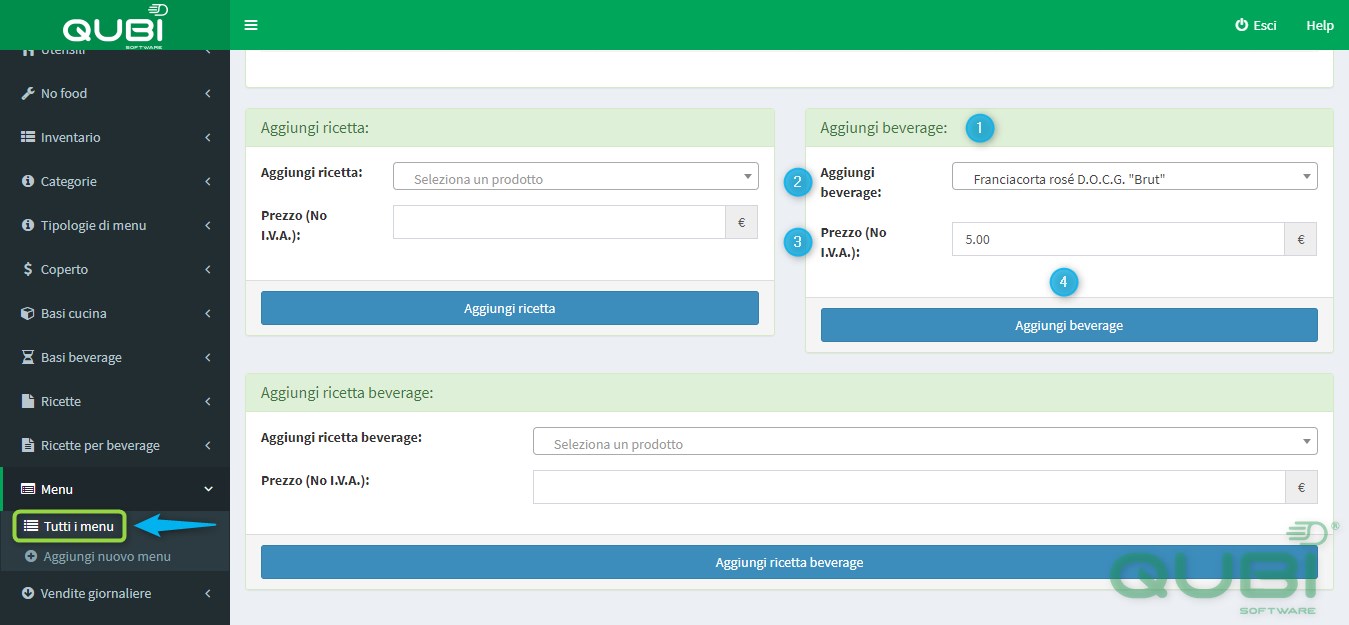This screenshot has height=625, width=1349.
Task: Click the power icon next to Esci
Action: (x=1242, y=25)
